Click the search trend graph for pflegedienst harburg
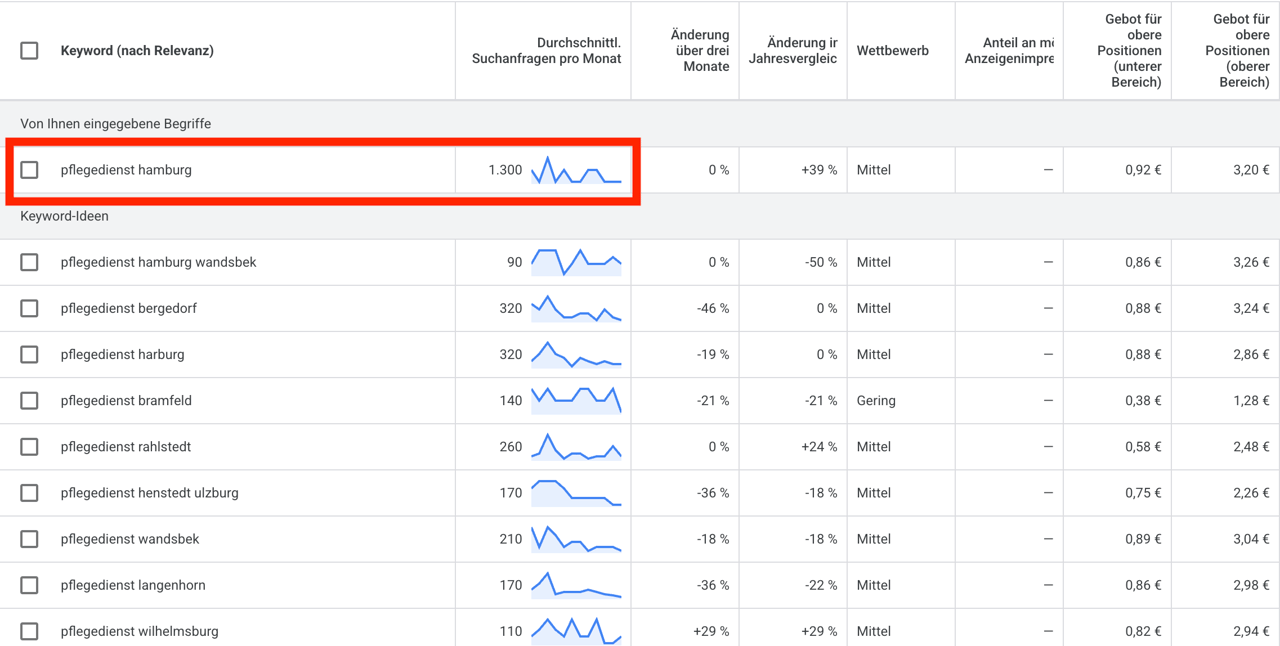 [576, 354]
